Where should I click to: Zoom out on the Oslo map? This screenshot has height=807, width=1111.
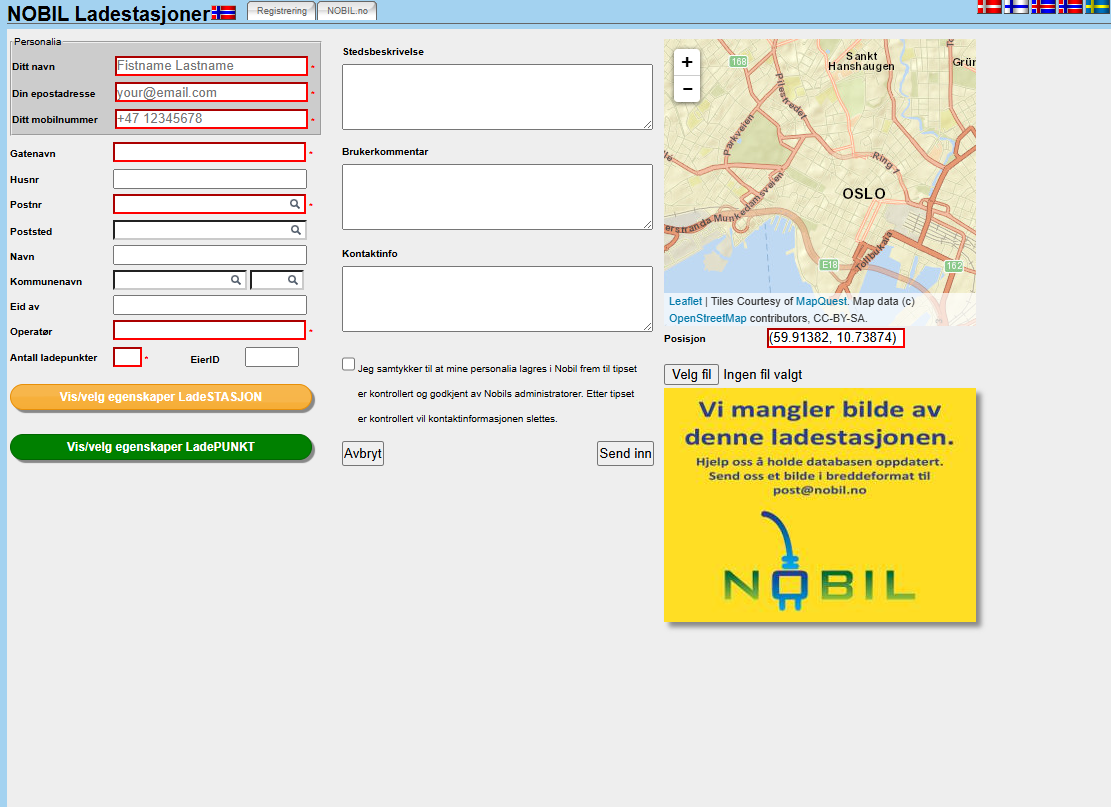pyautogui.click(x=687, y=89)
